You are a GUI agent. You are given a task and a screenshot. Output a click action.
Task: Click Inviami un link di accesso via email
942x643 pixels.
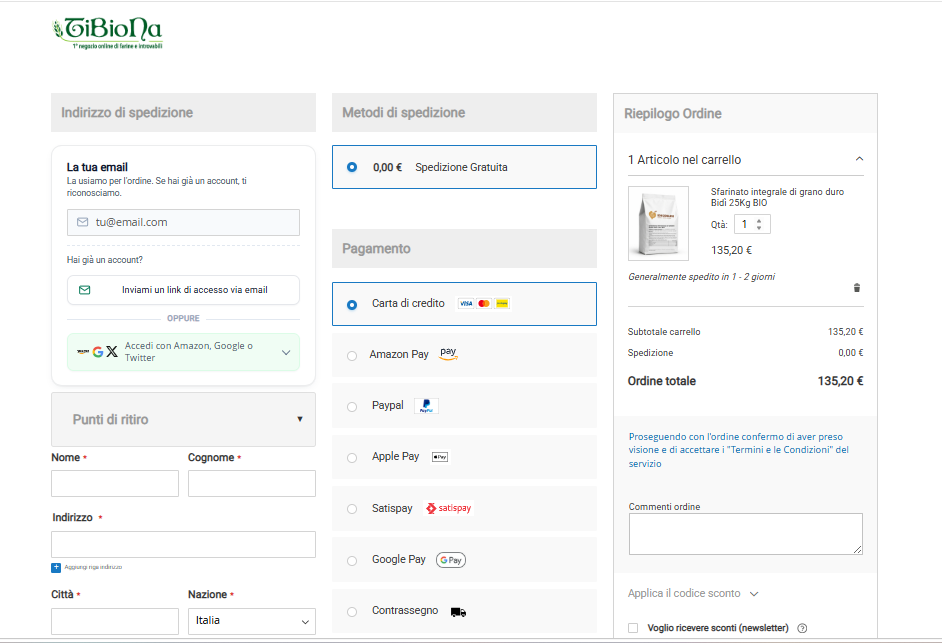[x=183, y=290]
